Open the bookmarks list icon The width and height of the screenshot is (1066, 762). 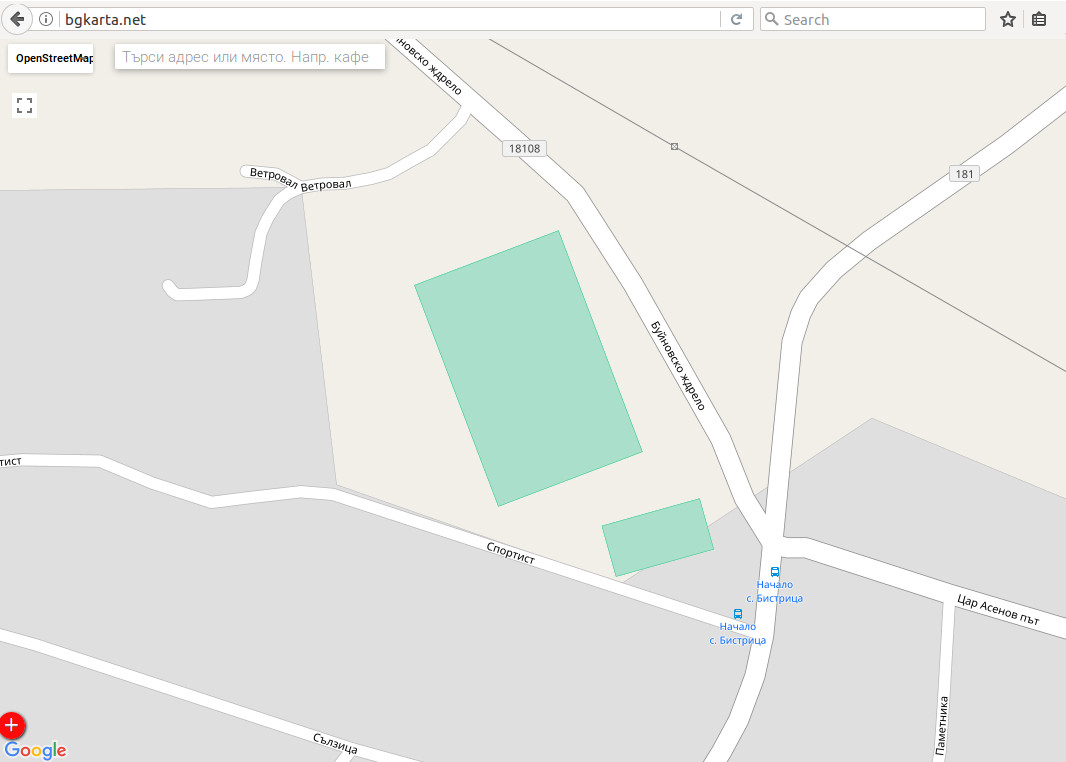point(1039,19)
